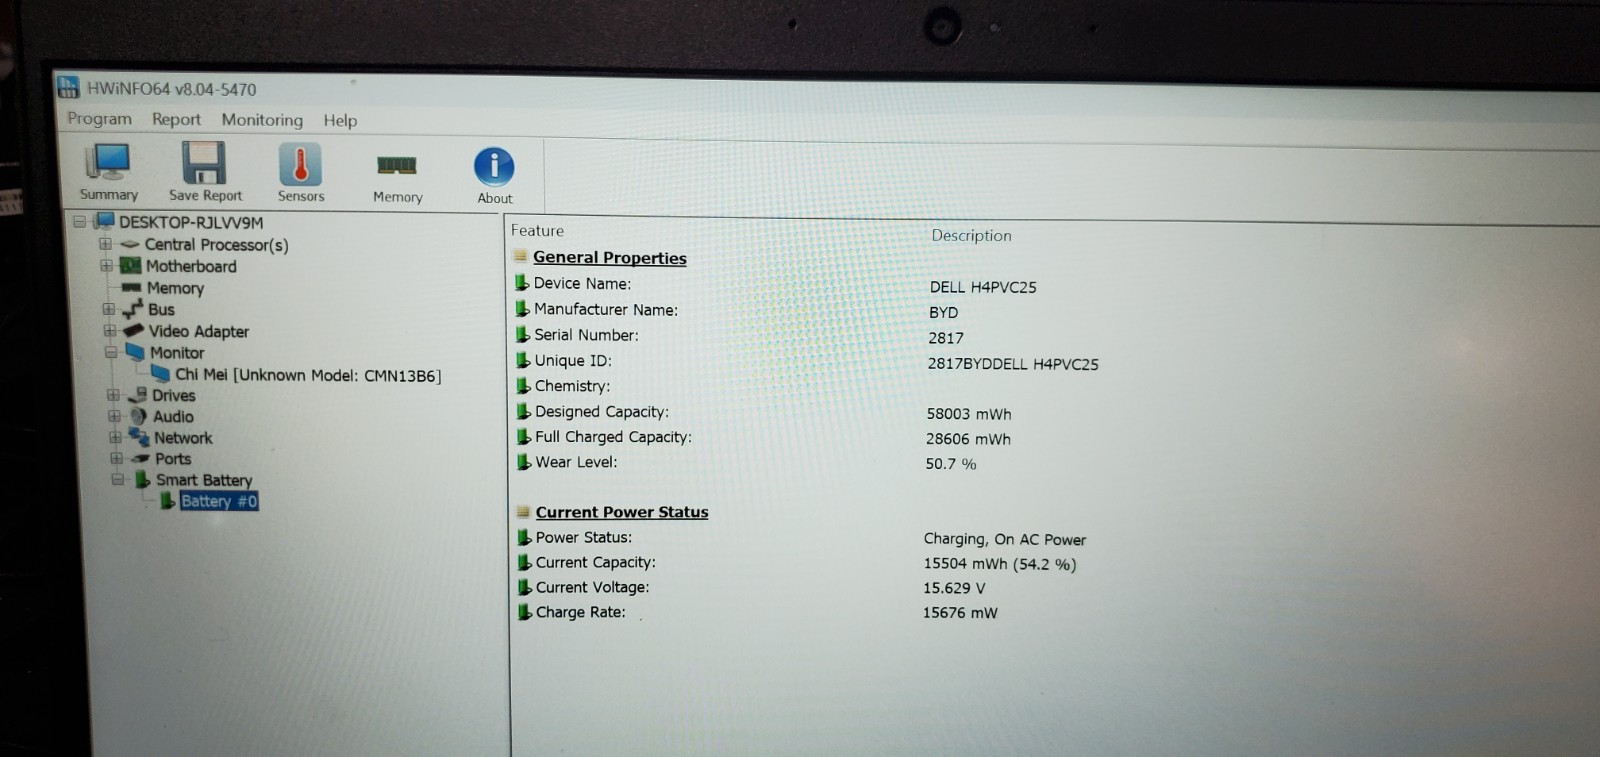Screen dimensions: 1600x757
Task: Expand the Network tree node
Action: (115, 437)
